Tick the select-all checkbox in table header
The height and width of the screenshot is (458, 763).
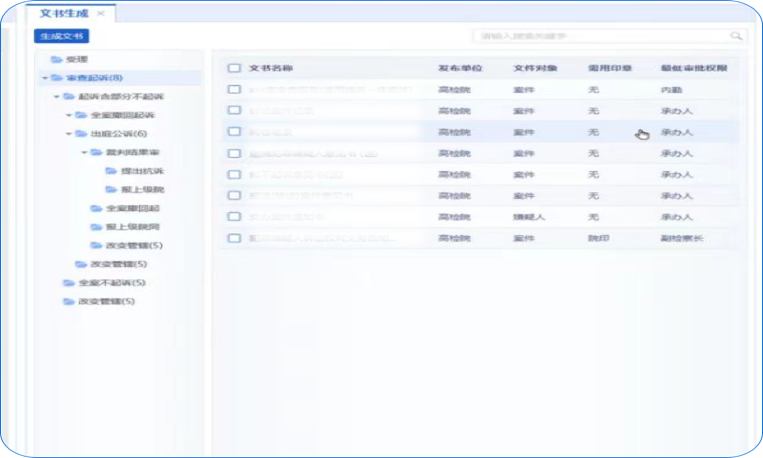pyautogui.click(x=234, y=68)
